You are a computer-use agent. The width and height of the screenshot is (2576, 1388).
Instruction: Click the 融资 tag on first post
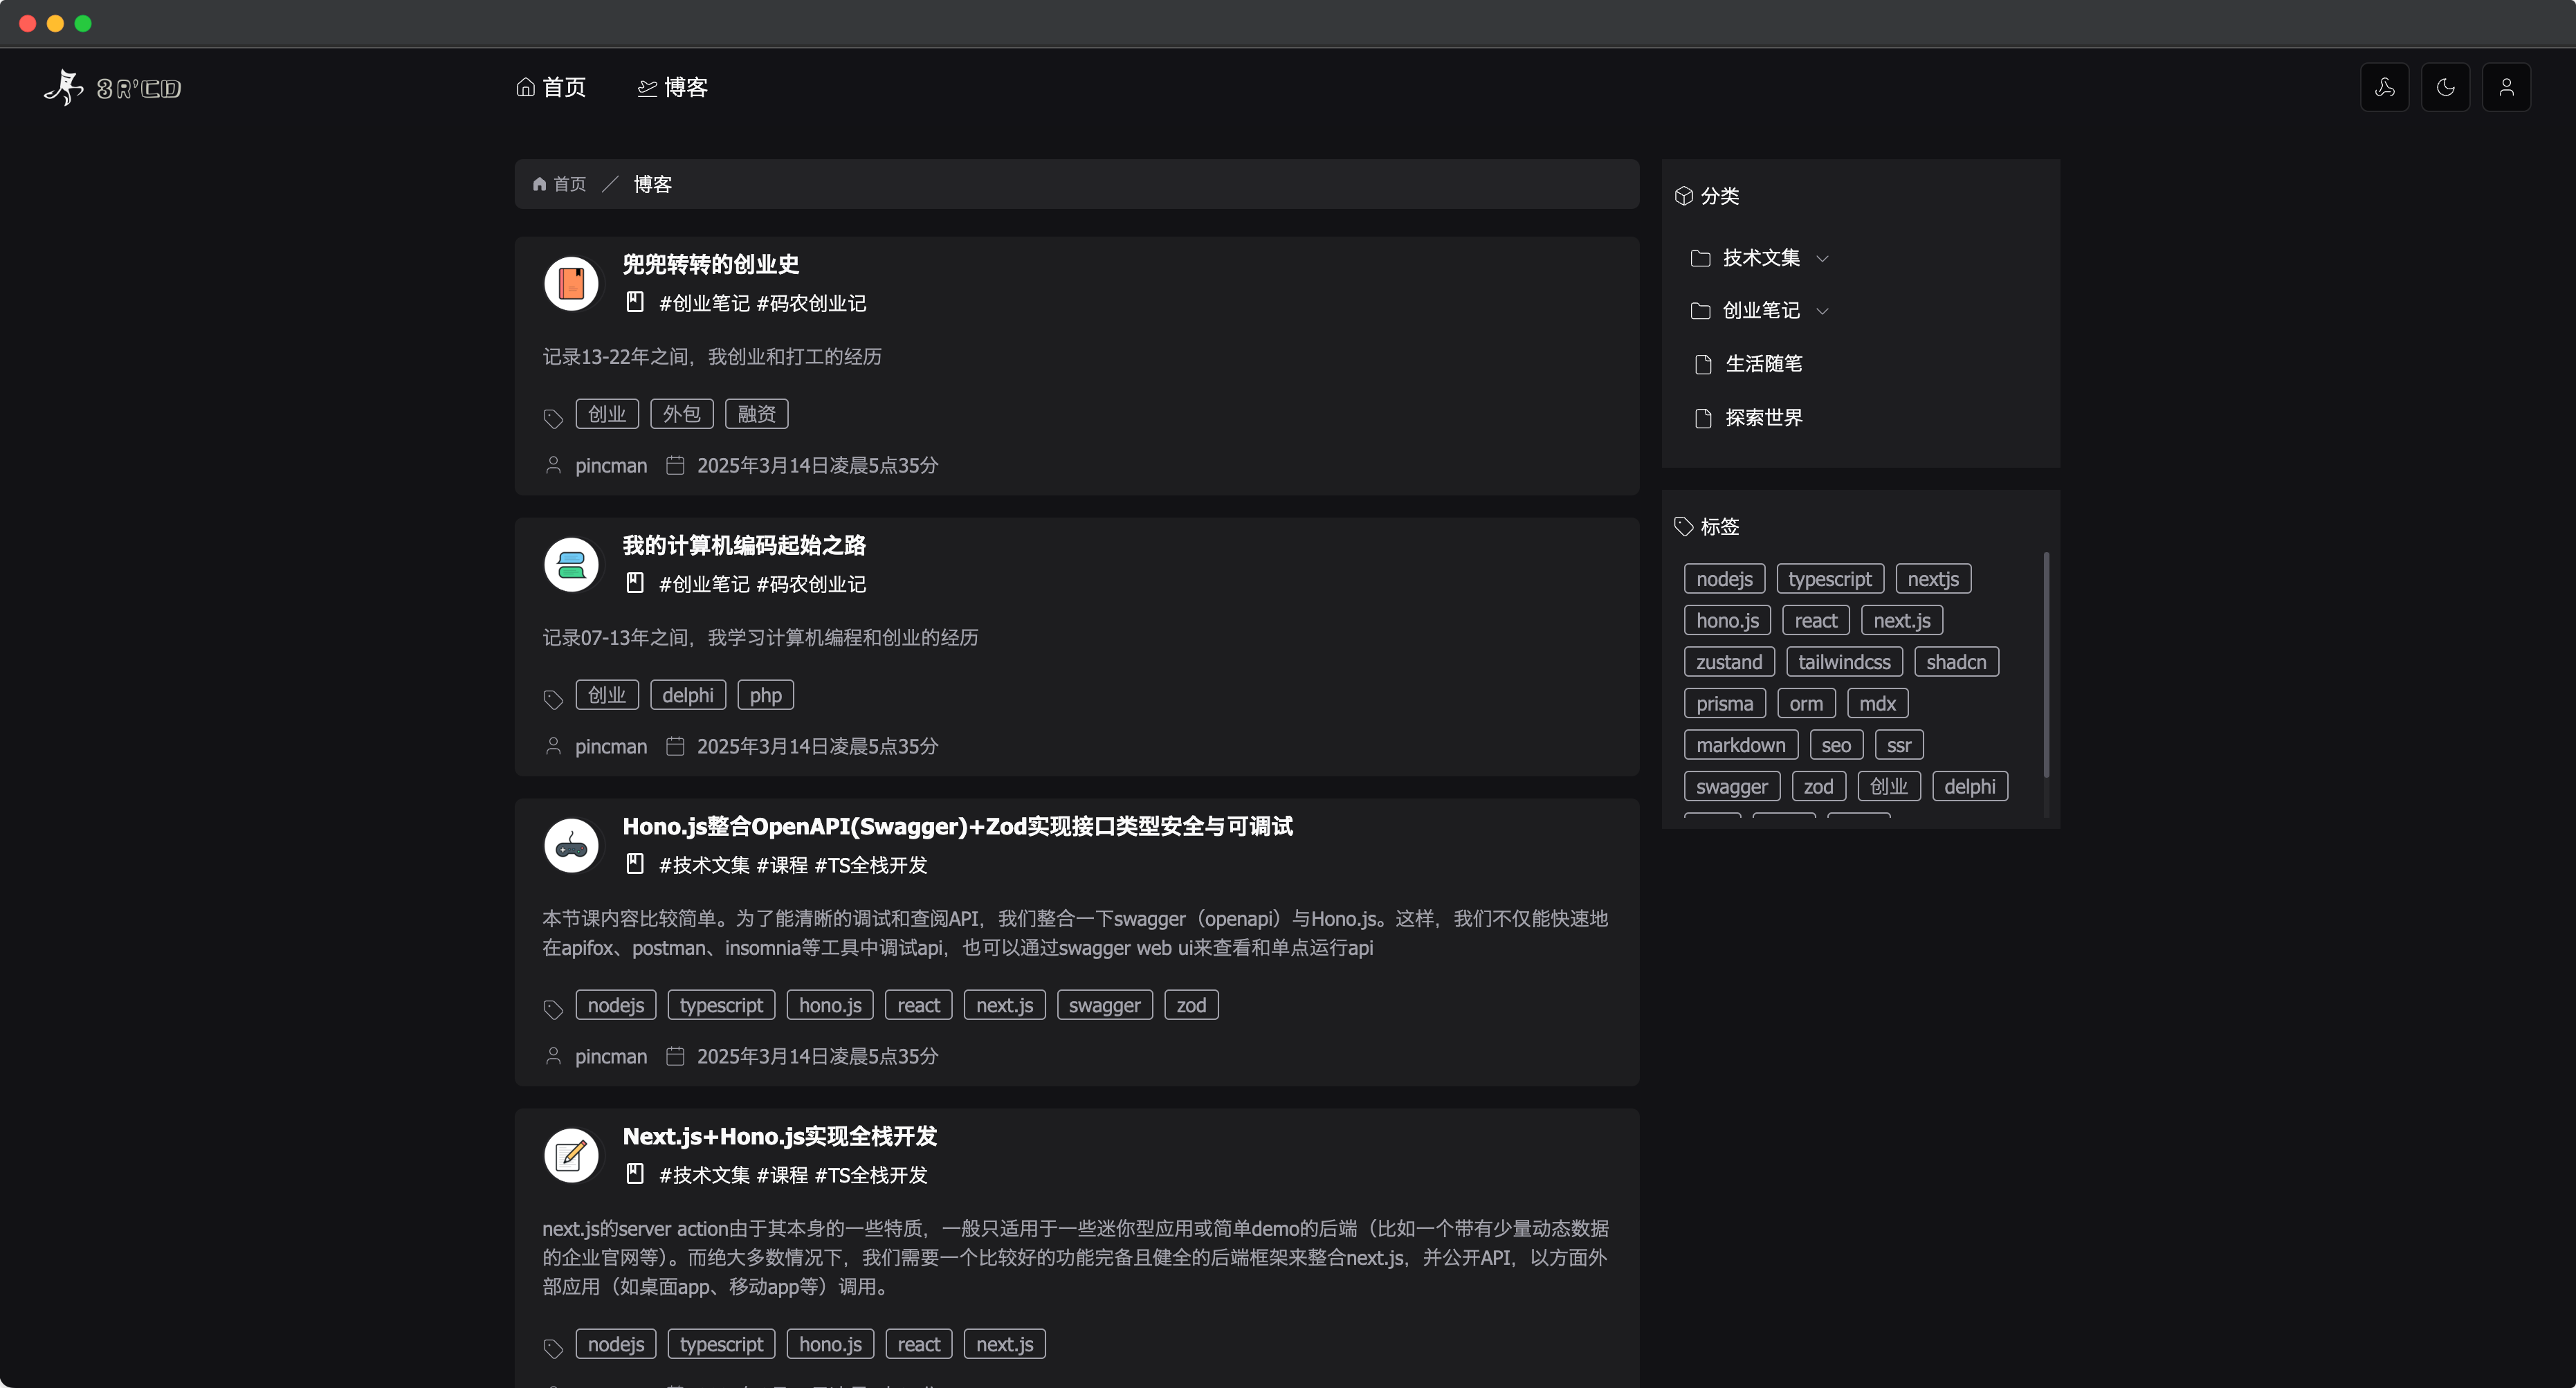coord(756,414)
